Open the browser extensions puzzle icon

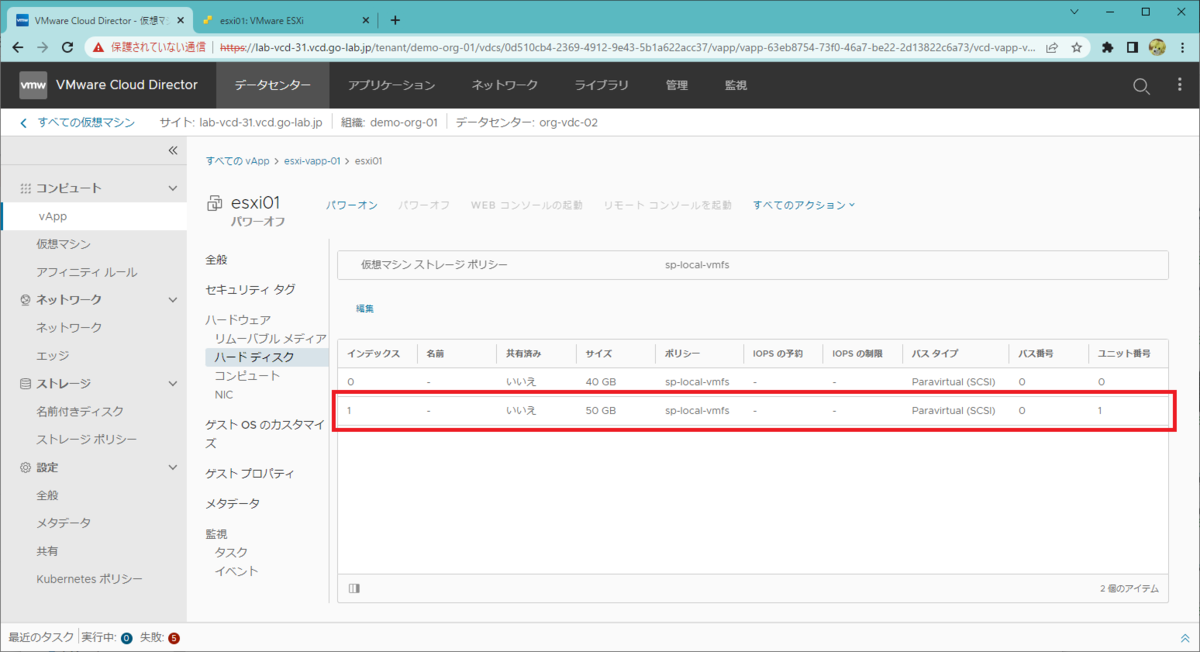tap(1108, 47)
